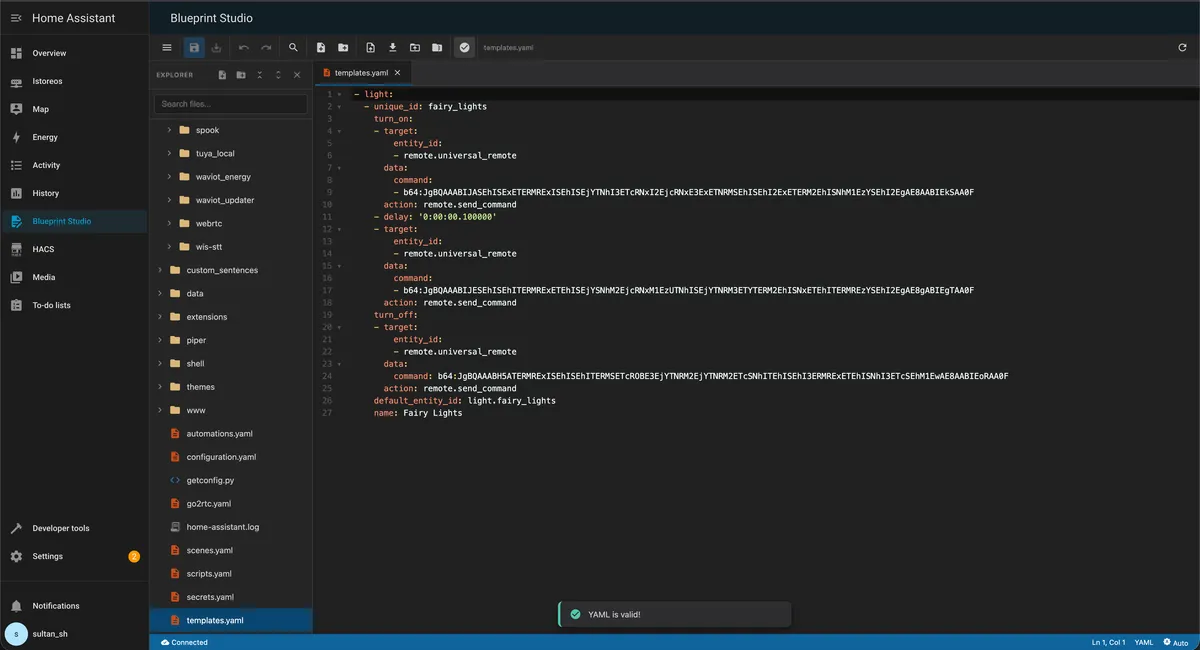Open the Media browser

[74, 277]
